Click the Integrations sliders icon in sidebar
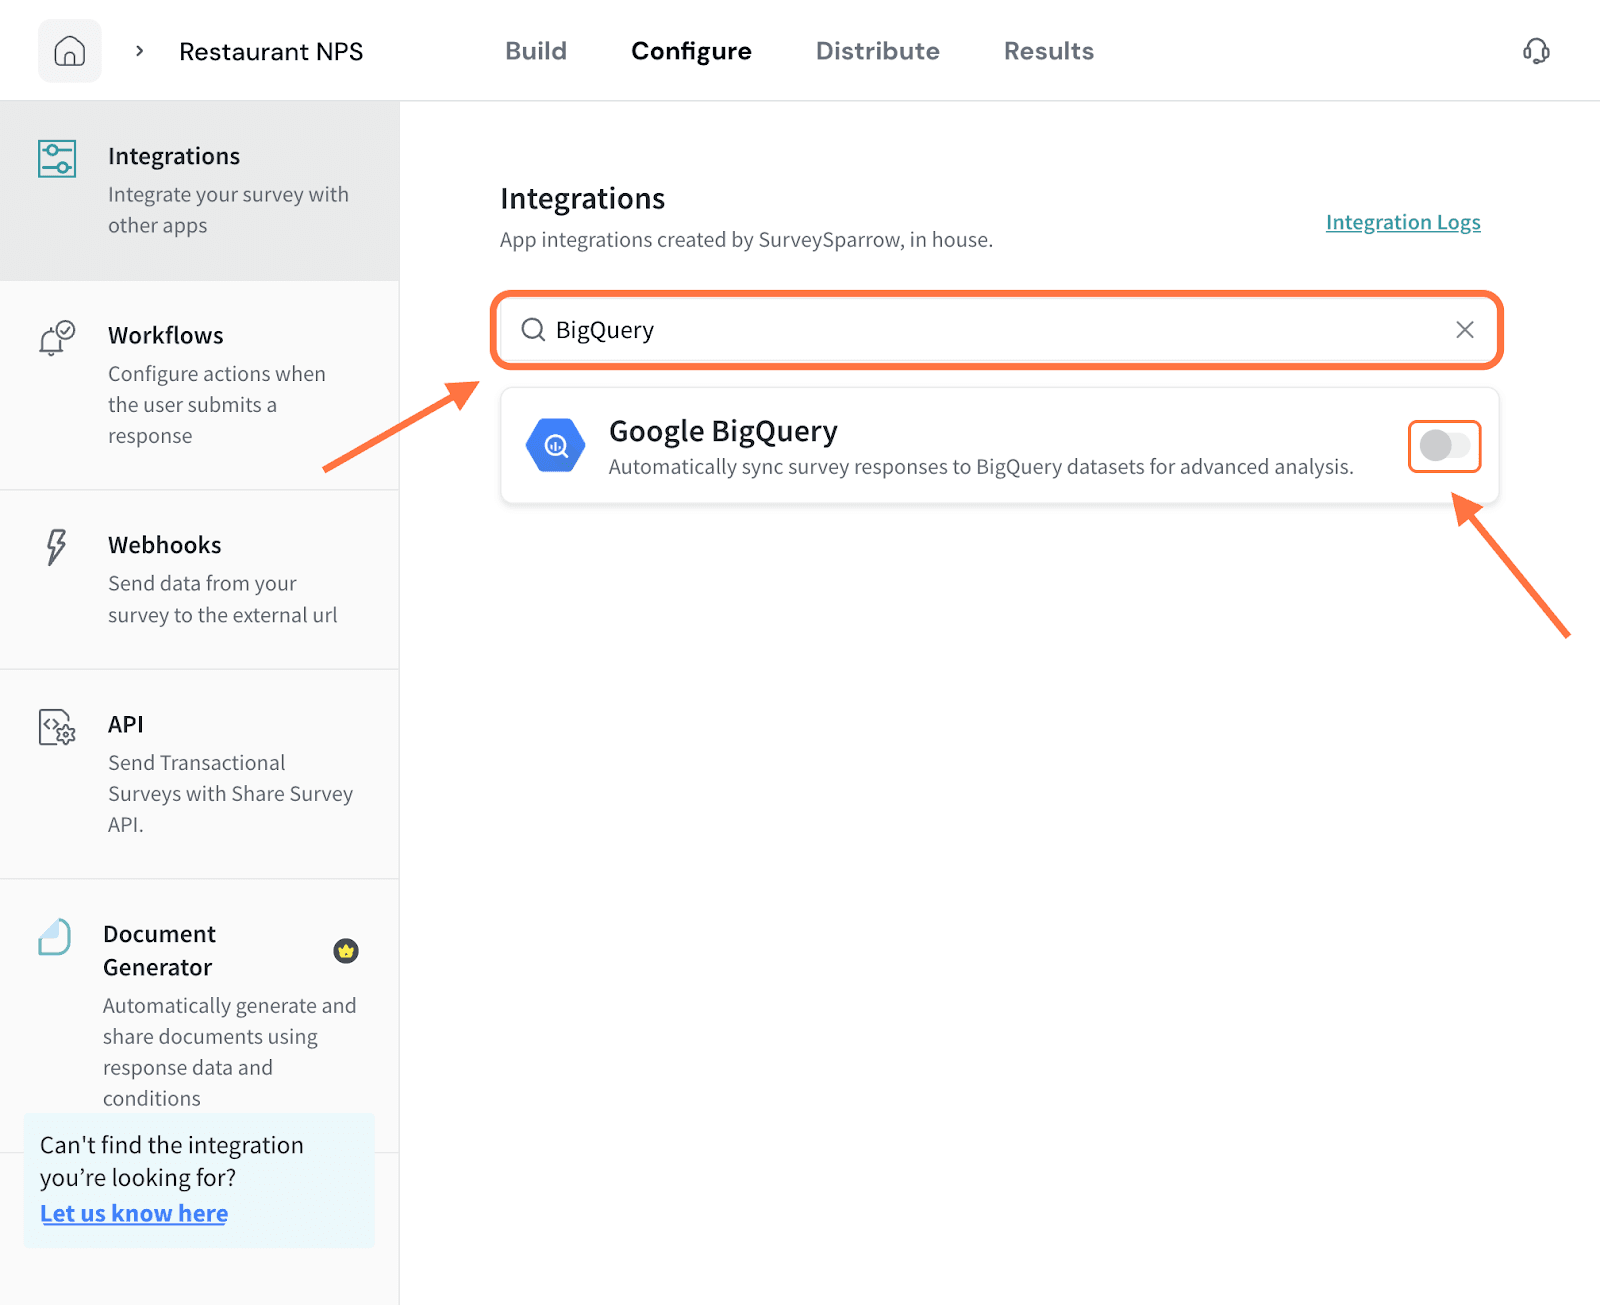This screenshot has height=1305, width=1600. [x=57, y=159]
